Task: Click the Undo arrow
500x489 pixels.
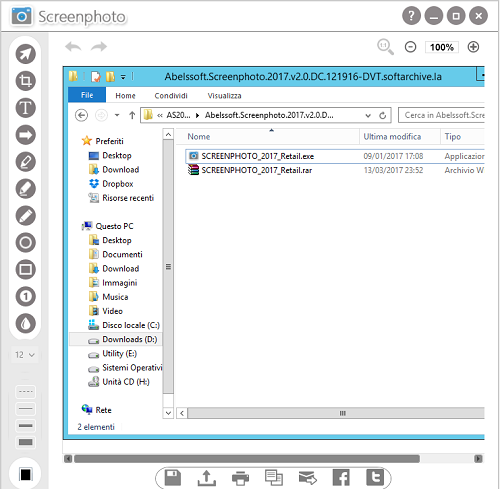Action: tap(73, 47)
